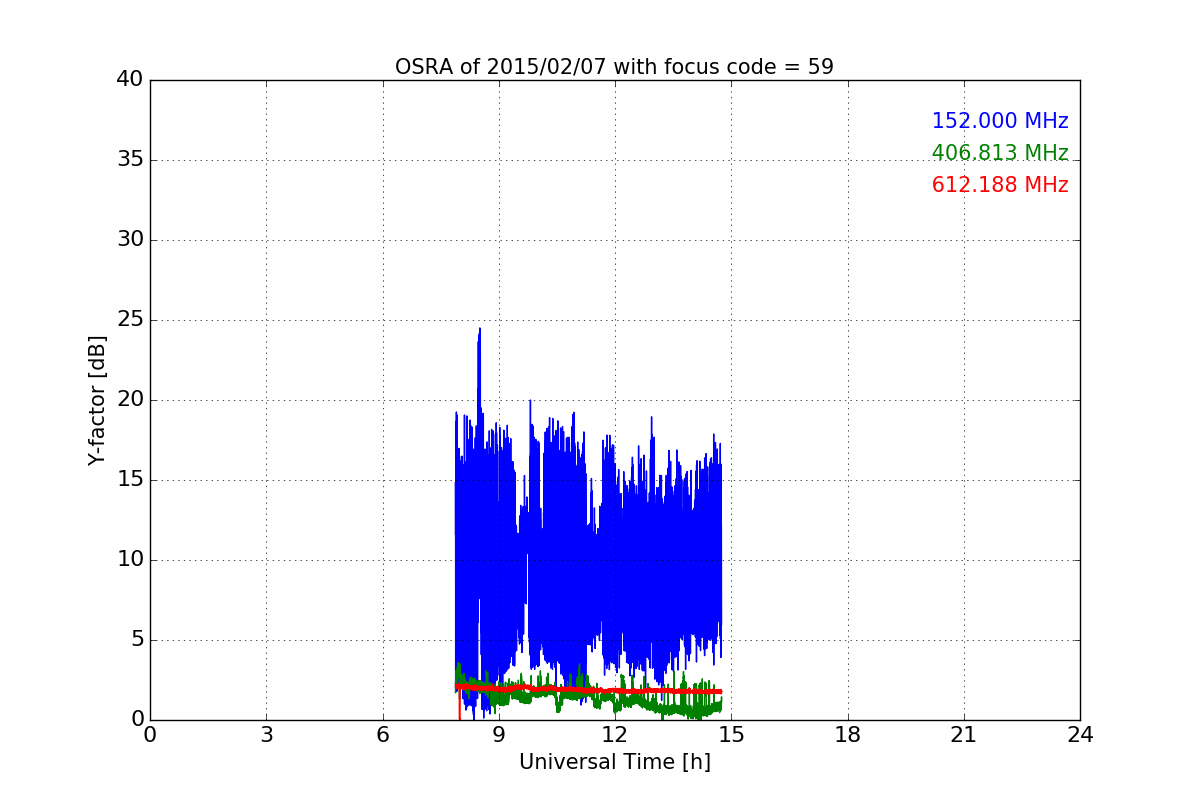Click y-axis tick label 25

click(130, 320)
